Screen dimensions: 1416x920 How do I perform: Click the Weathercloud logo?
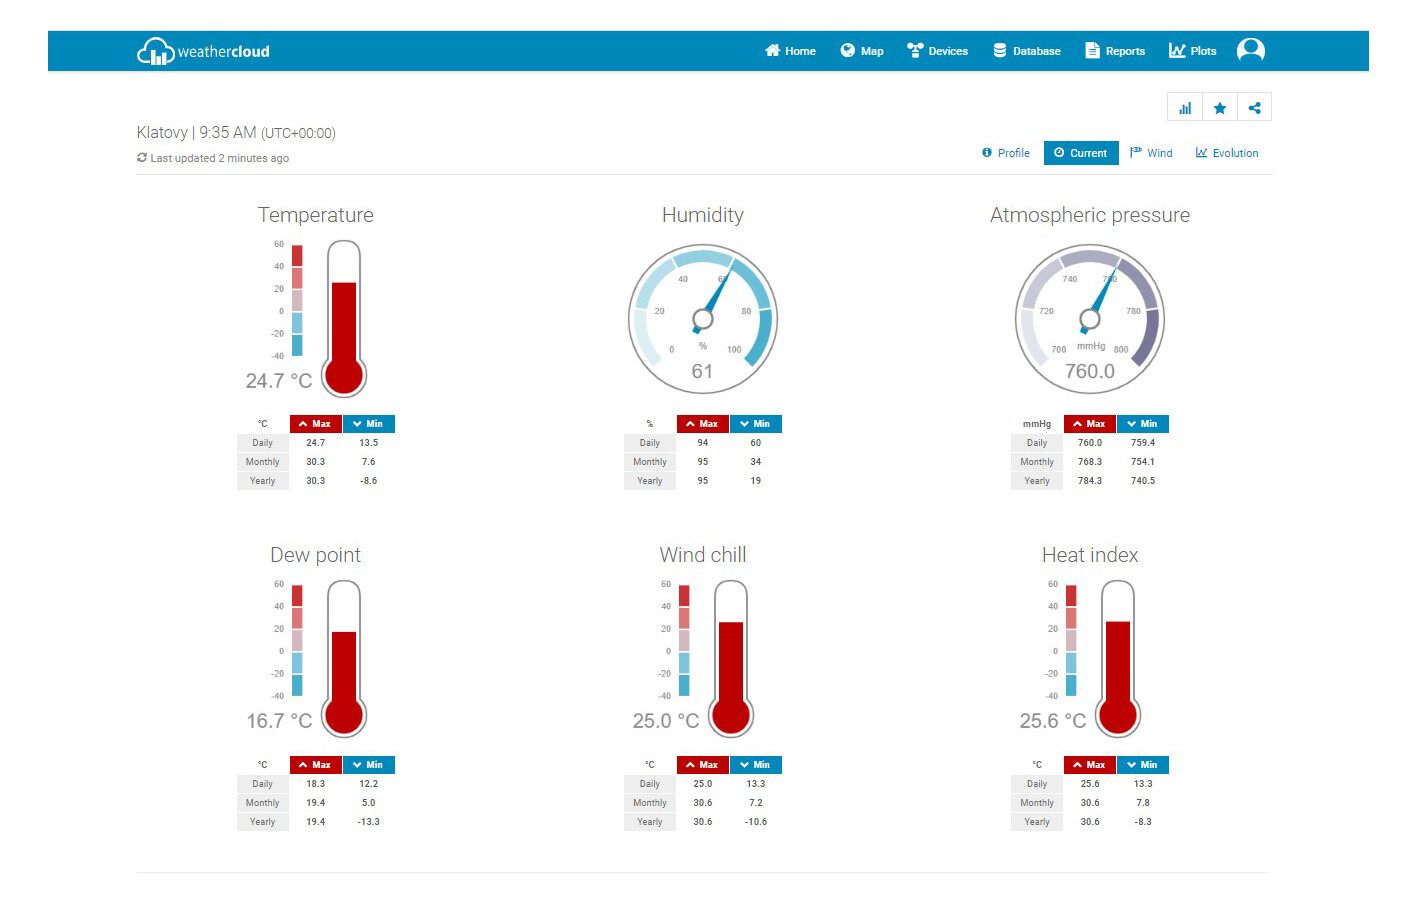[203, 51]
